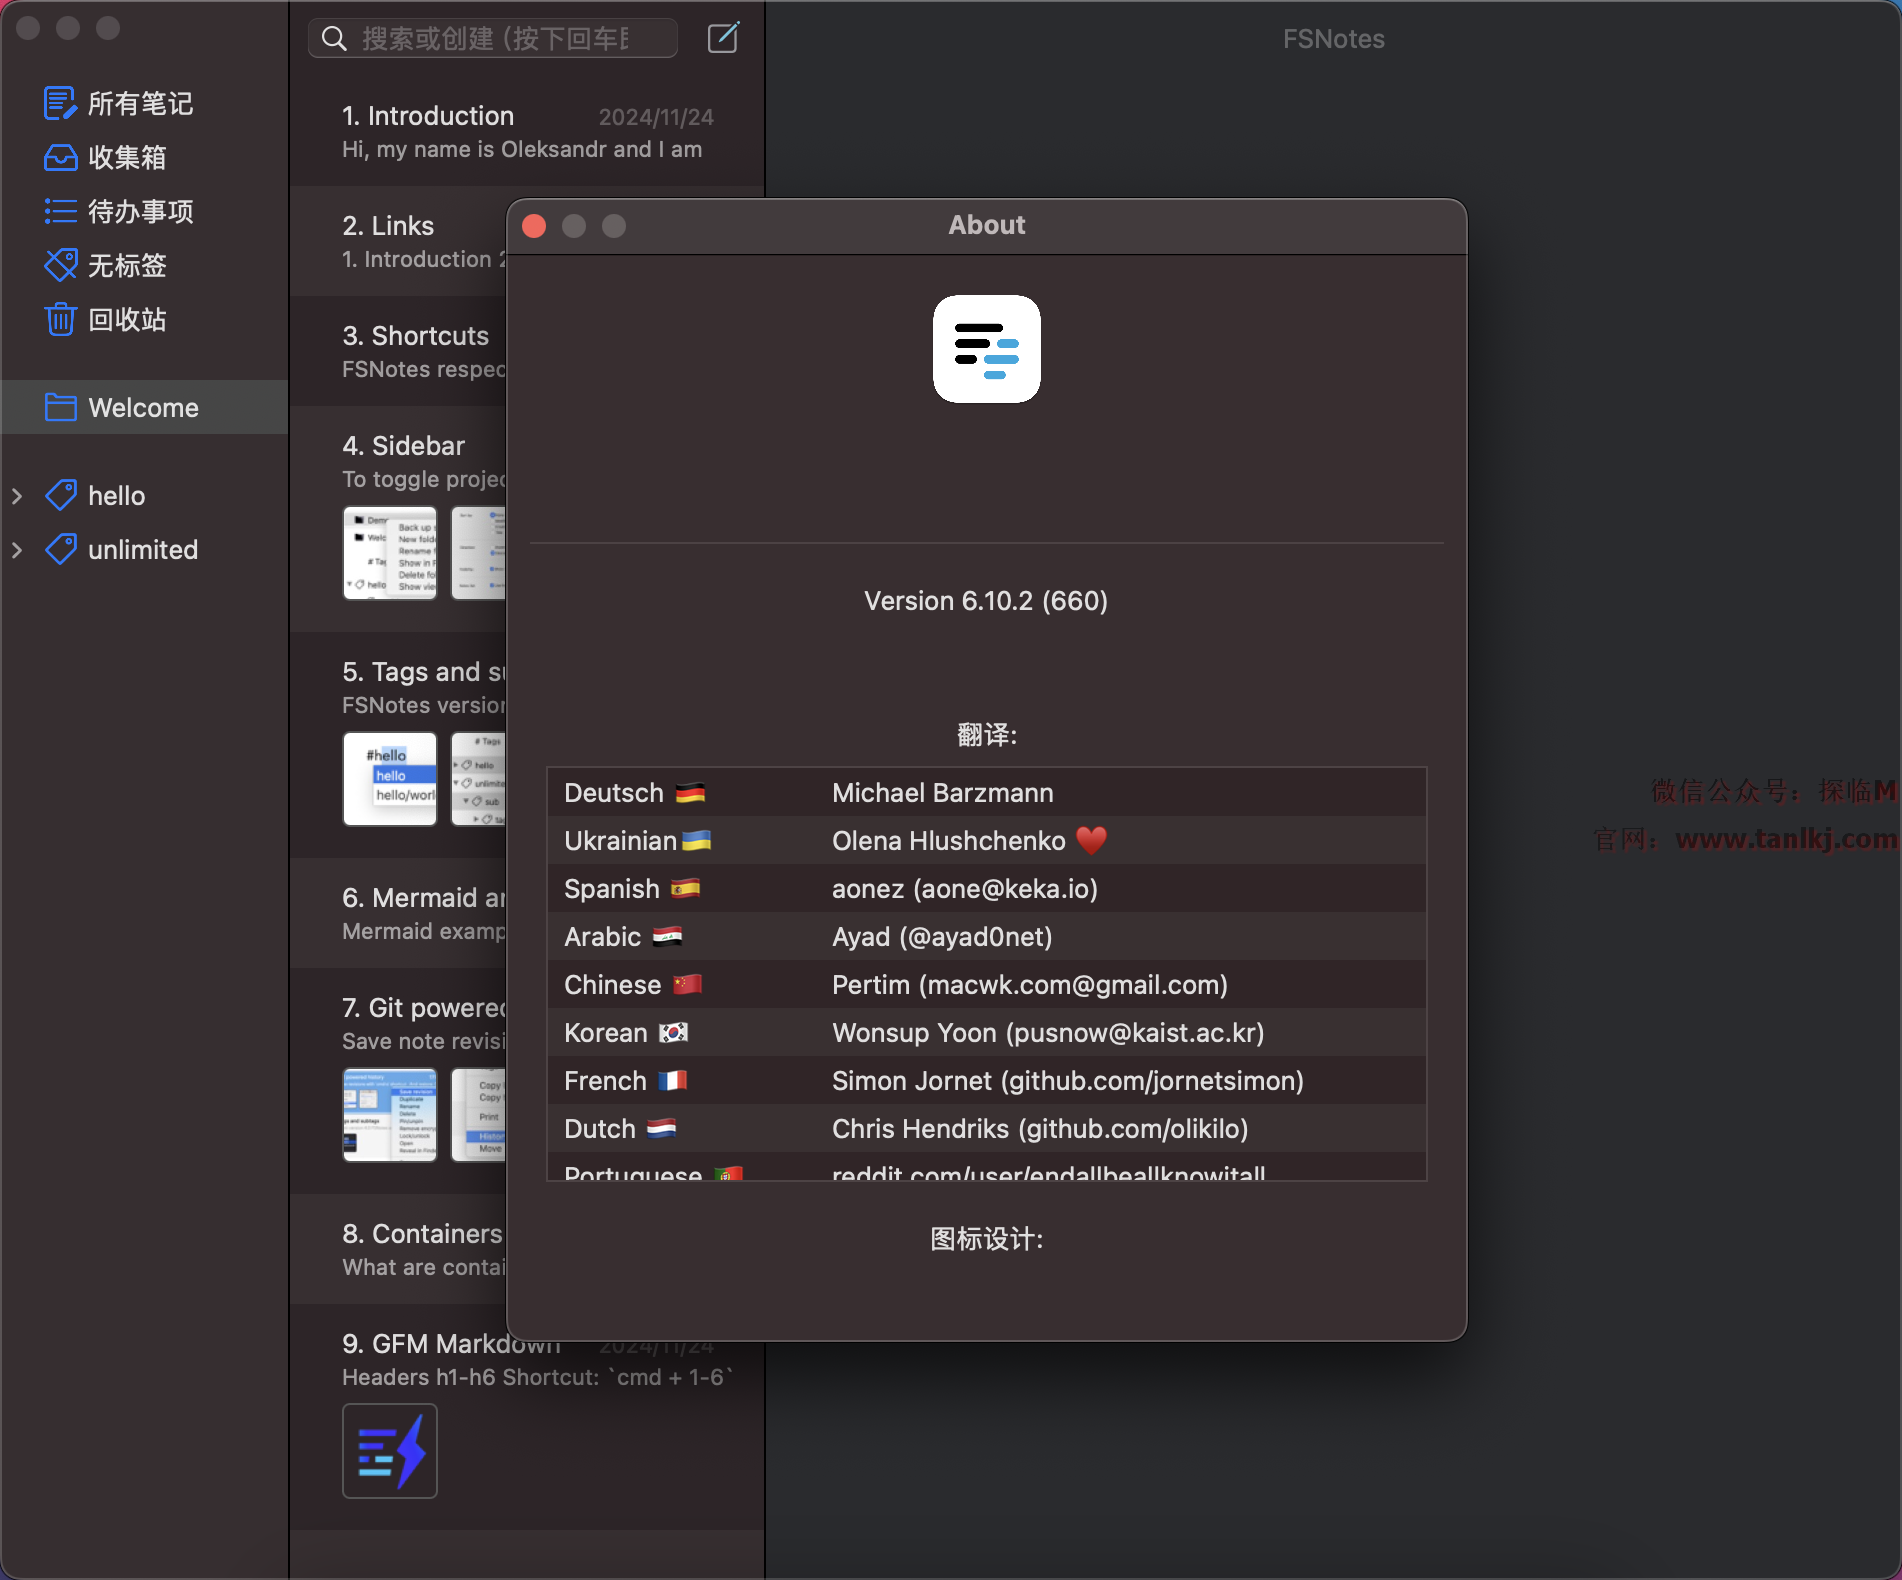Click the Dutch flag icon
The image size is (1902, 1580).
[x=661, y=1129]
